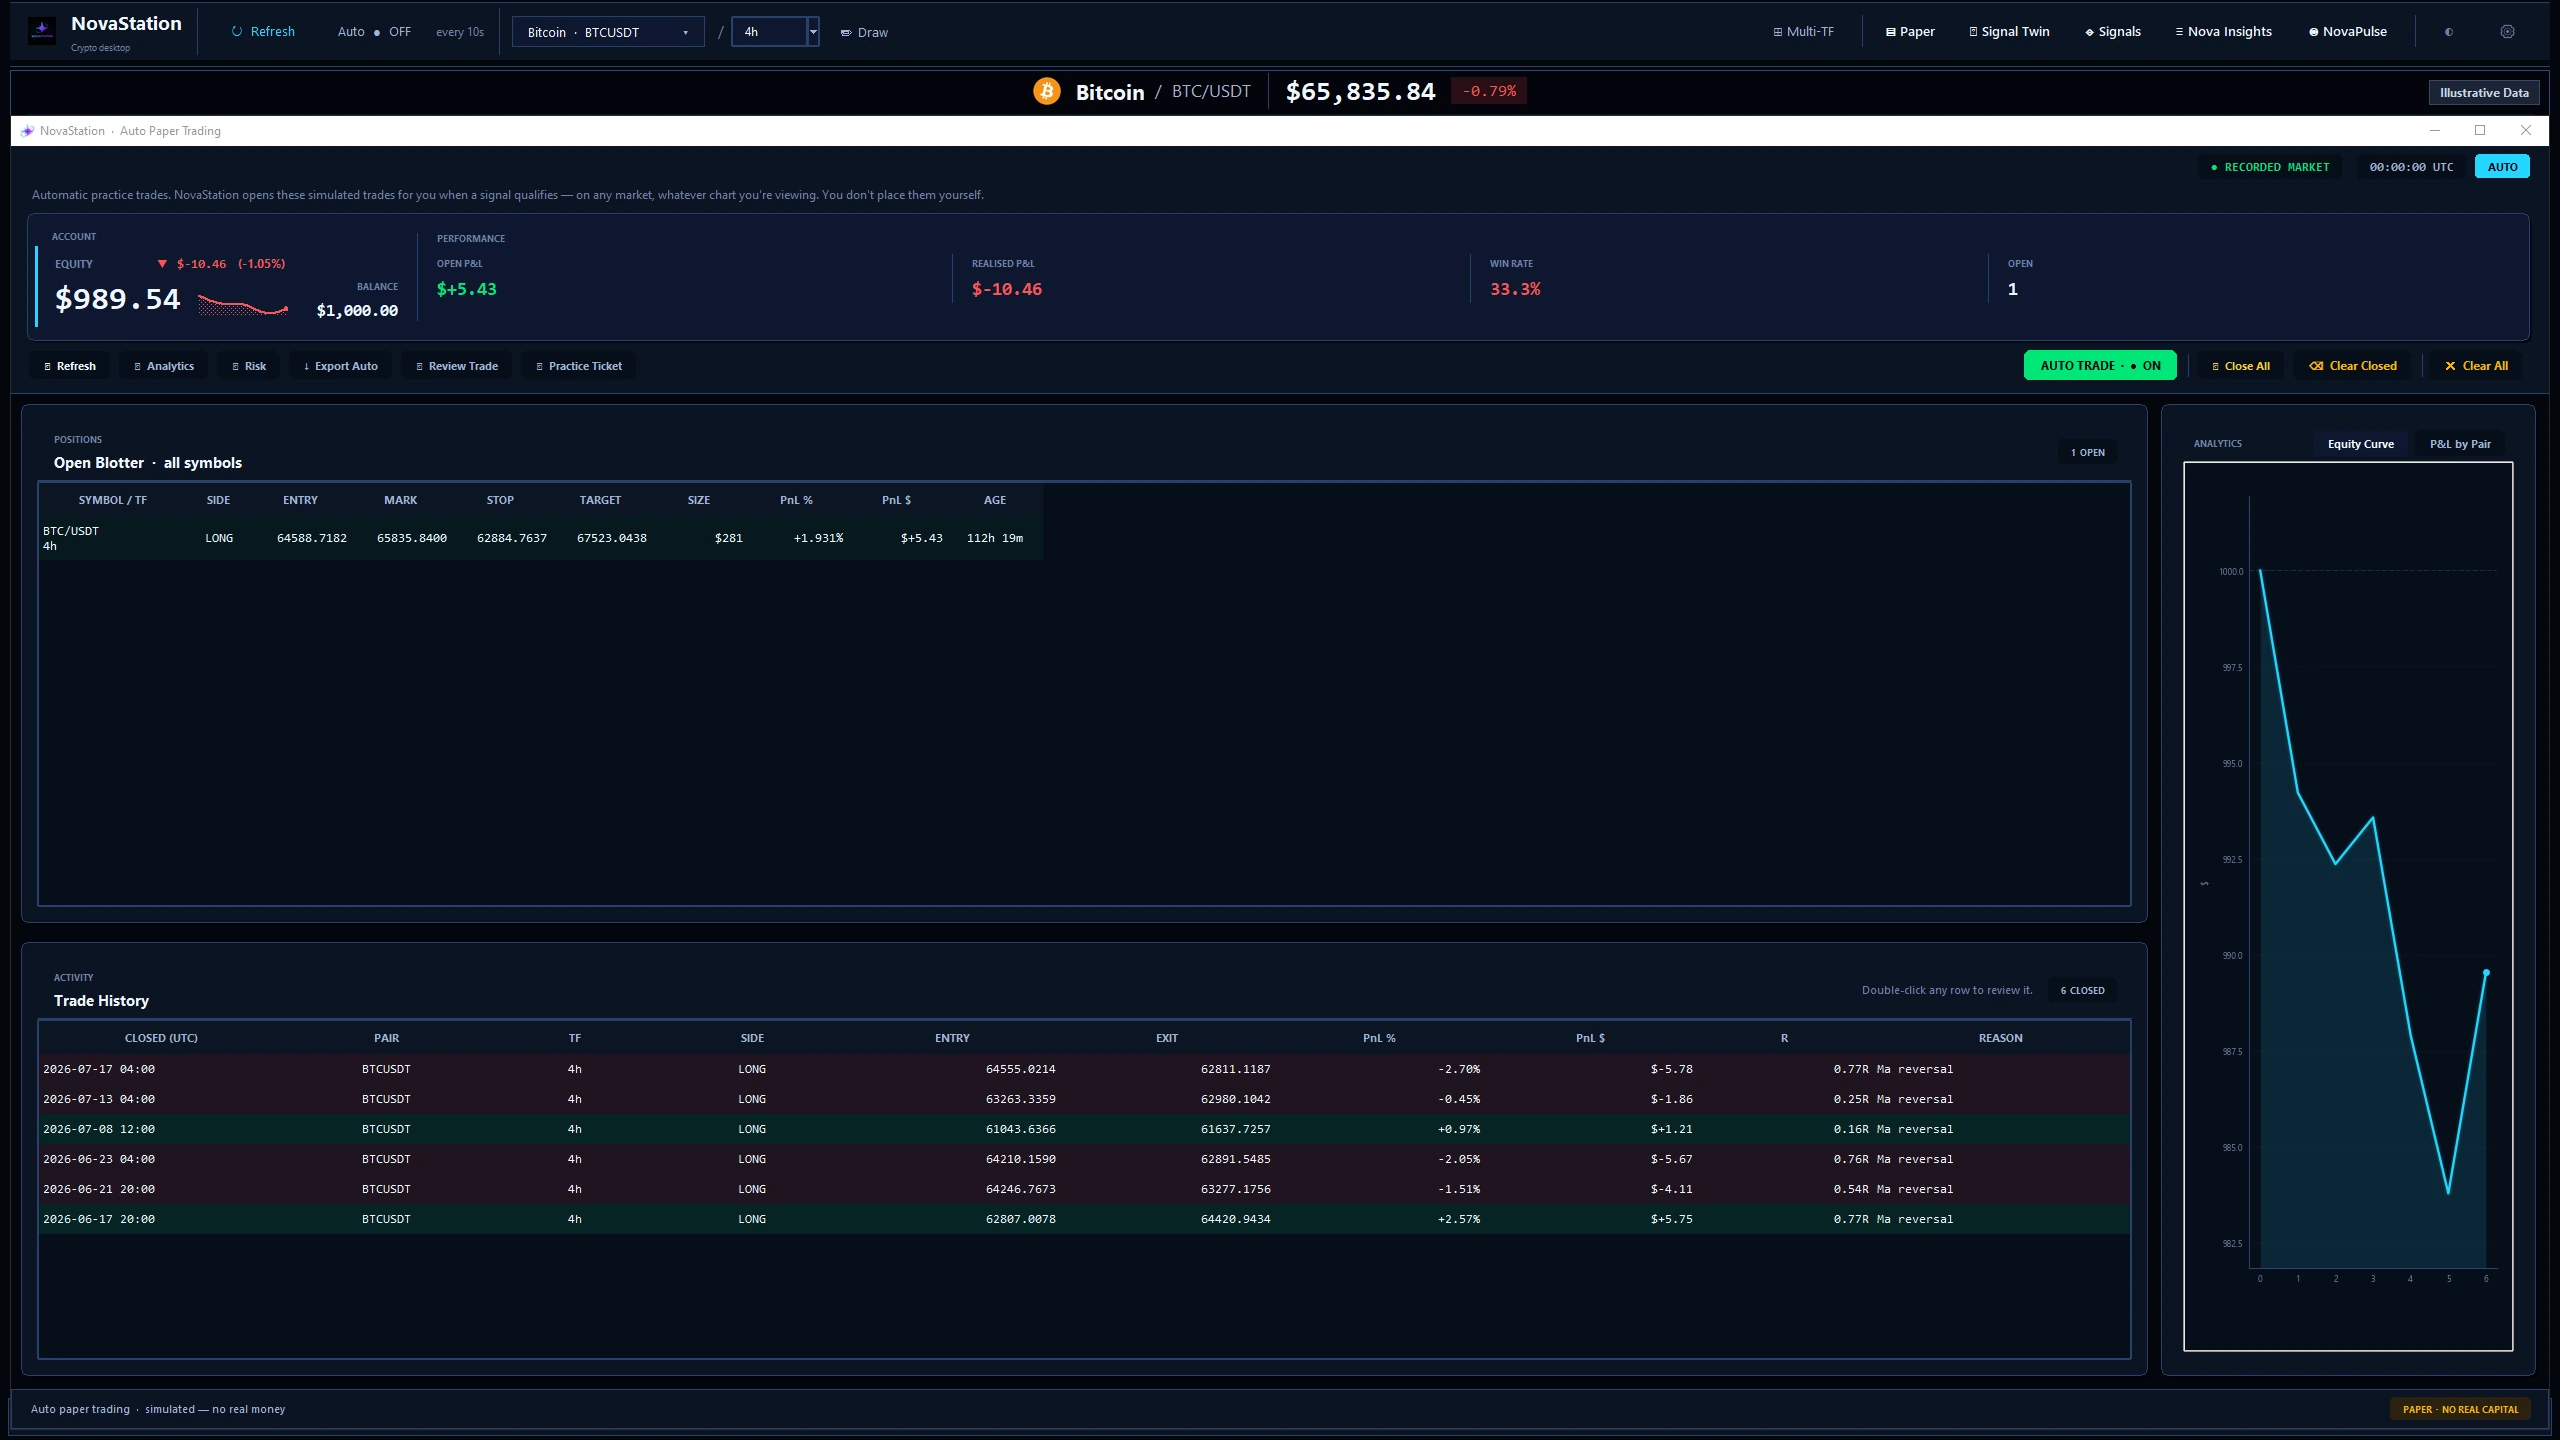
Task: Click the Clear Closed button
Action: 2352,366
